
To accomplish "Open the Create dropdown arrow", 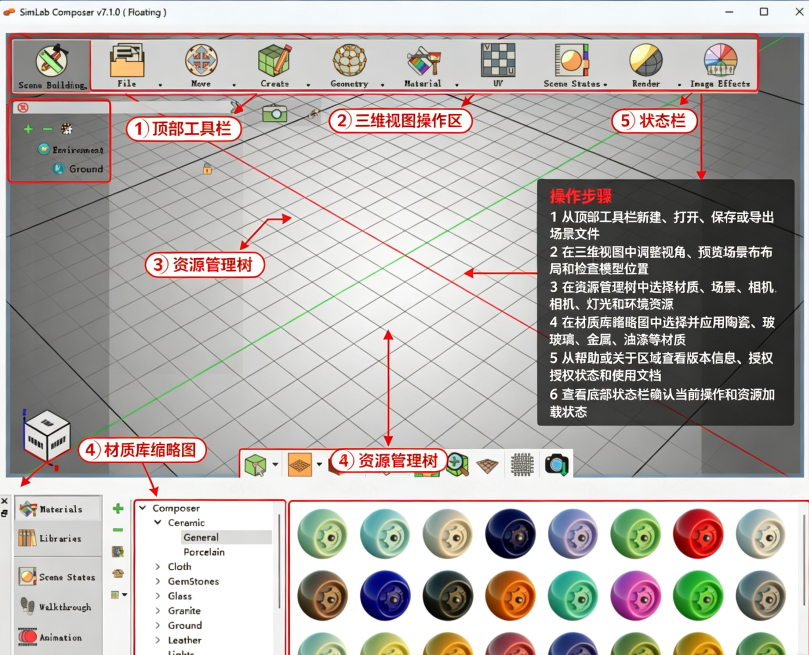I will (309, 85).
